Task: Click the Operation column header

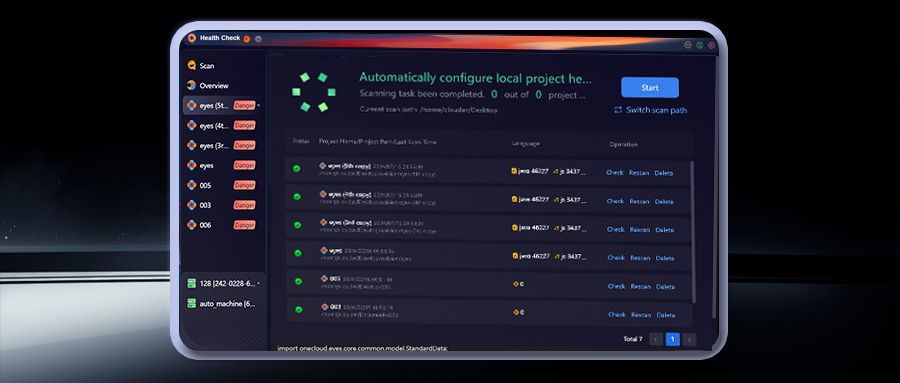Action: [623, 144]
